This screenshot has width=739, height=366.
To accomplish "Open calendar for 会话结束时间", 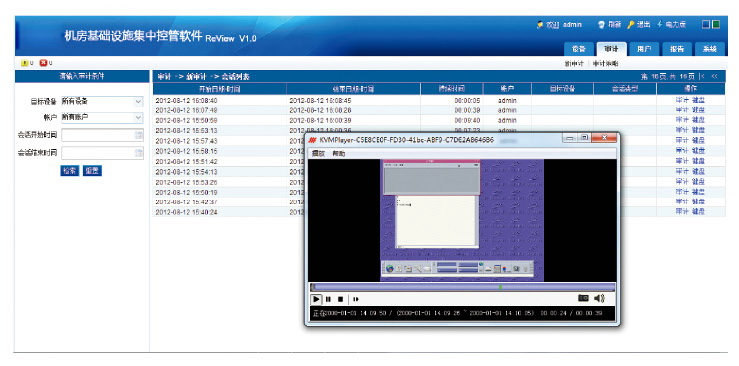I will point(139,153).
